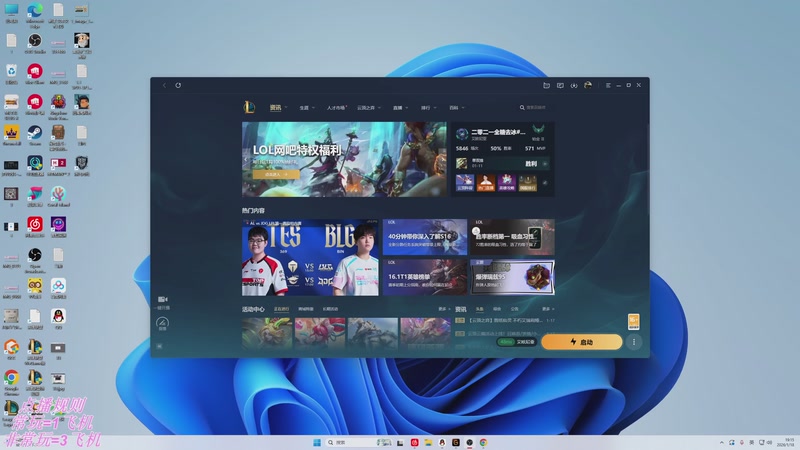Open the folder icon in the launcher title bar
The height and width of the screenshot is (450, 800).
[x=546, y=85]
